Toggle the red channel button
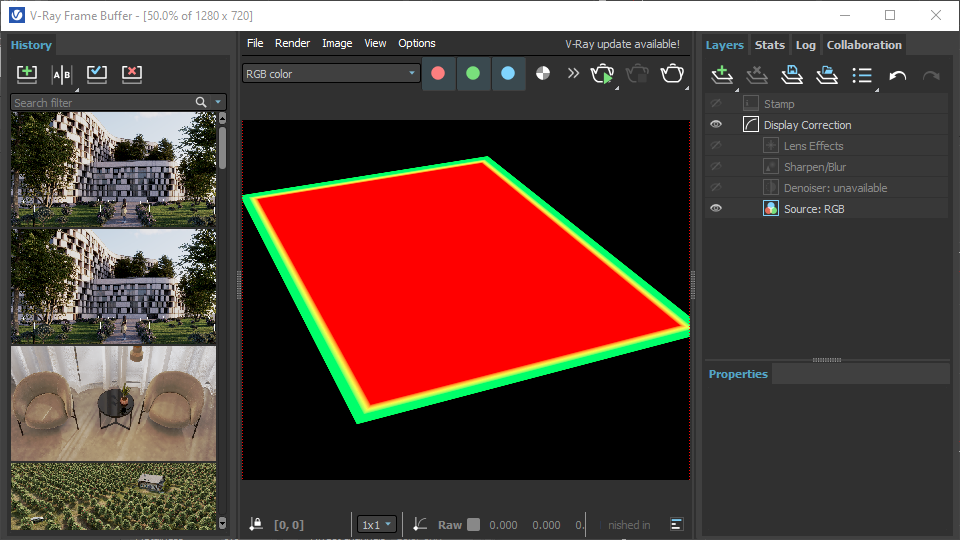This screenshot has width=960, height=540. 438,73
